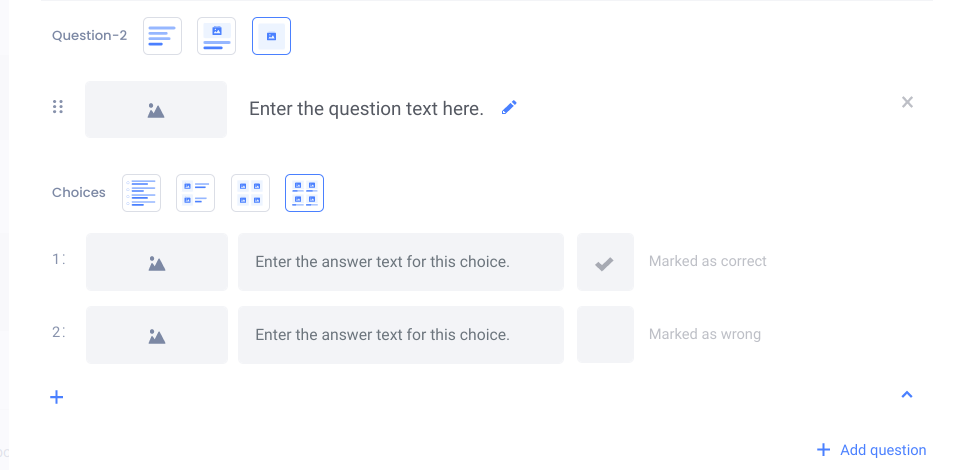Screen dimensions: 976x470
Task: Choose text-only choices layout icon
Action: (x=141, y=193)
